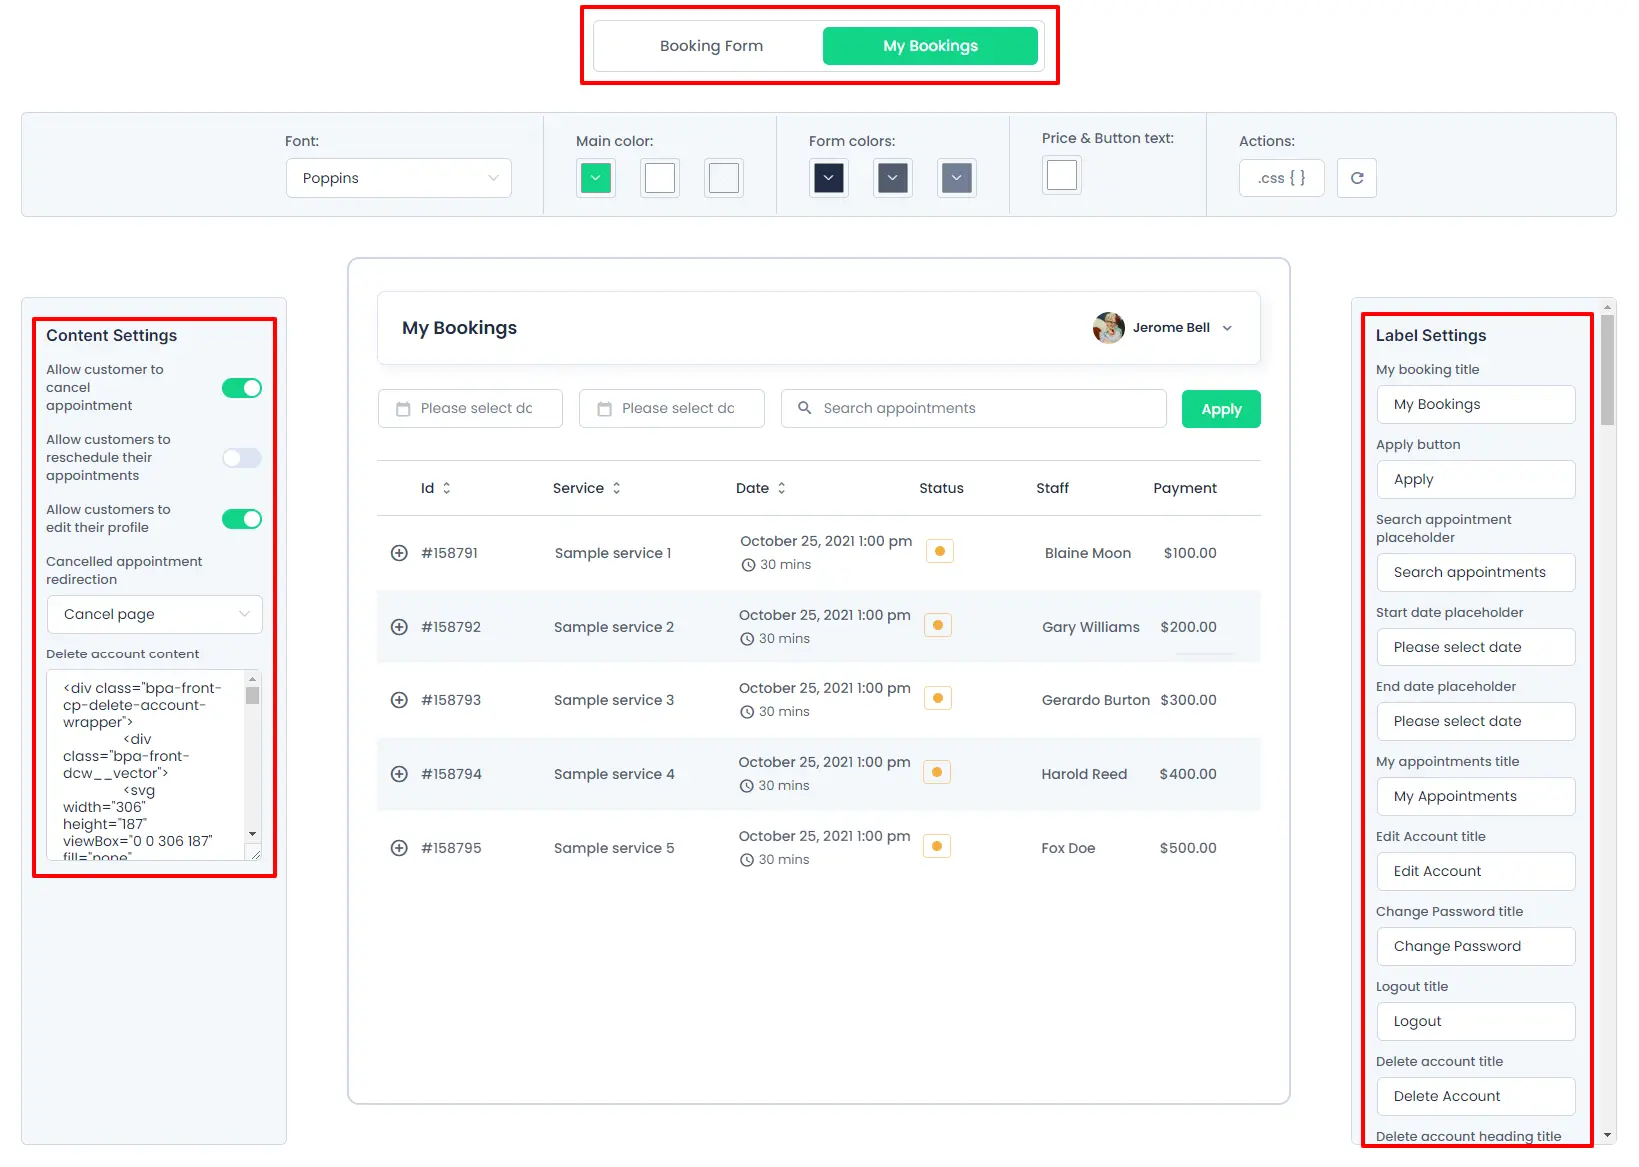The height and width of the screenshot is (1167, 1639).
Task: Open Cancelled appointment redirection dropdown
Action: tap(154, 614)
